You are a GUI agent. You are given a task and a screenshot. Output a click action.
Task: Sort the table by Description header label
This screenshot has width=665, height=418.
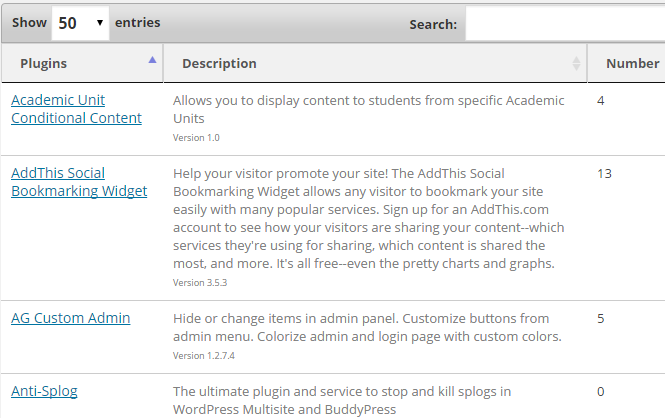(219, 64)
